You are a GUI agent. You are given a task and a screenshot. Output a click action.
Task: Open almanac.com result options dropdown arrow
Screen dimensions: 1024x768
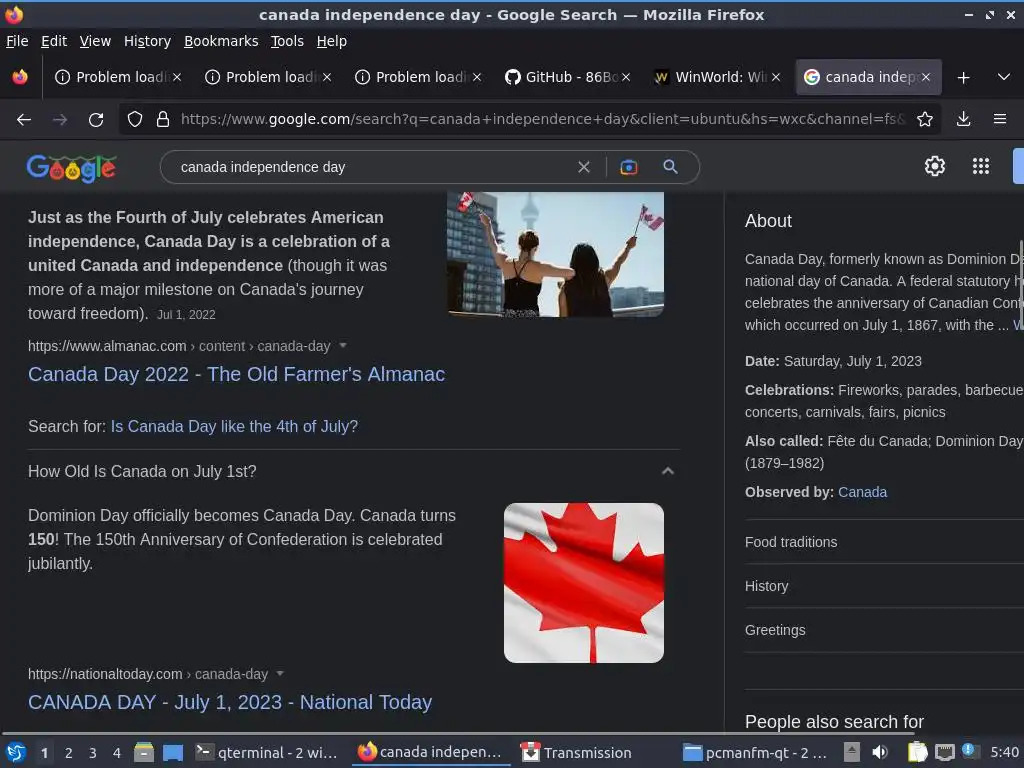tap(343, 345)
